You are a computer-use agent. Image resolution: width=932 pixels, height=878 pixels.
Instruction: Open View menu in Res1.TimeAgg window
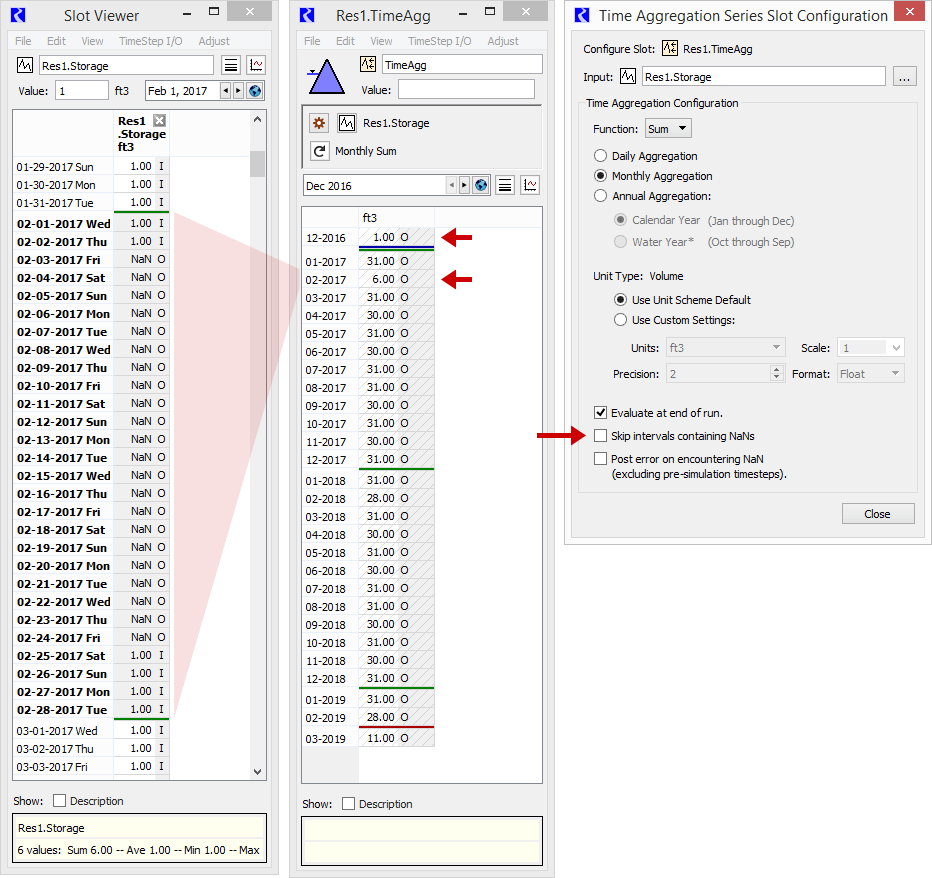pos(381,41)
